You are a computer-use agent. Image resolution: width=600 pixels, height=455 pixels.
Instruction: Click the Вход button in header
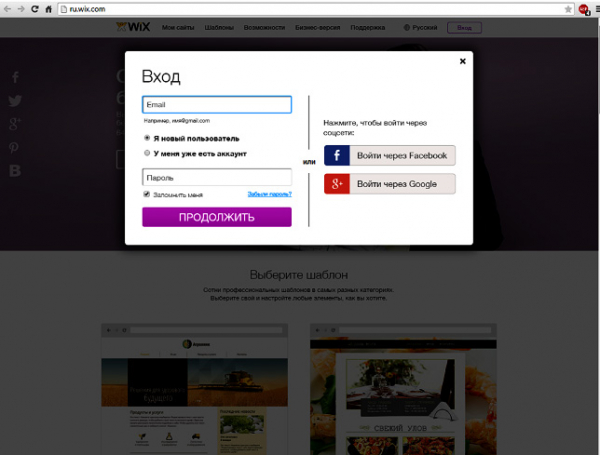click(x=464, y=28)
